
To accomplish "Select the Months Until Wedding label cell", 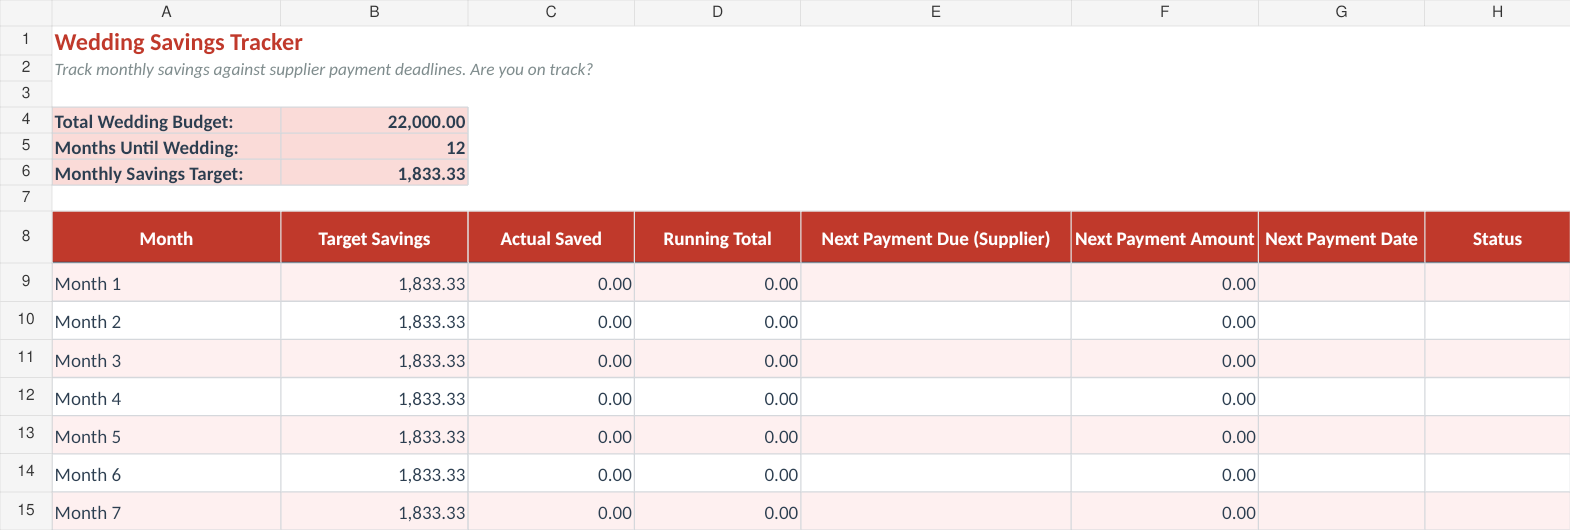I will click(x=166, y=146).
